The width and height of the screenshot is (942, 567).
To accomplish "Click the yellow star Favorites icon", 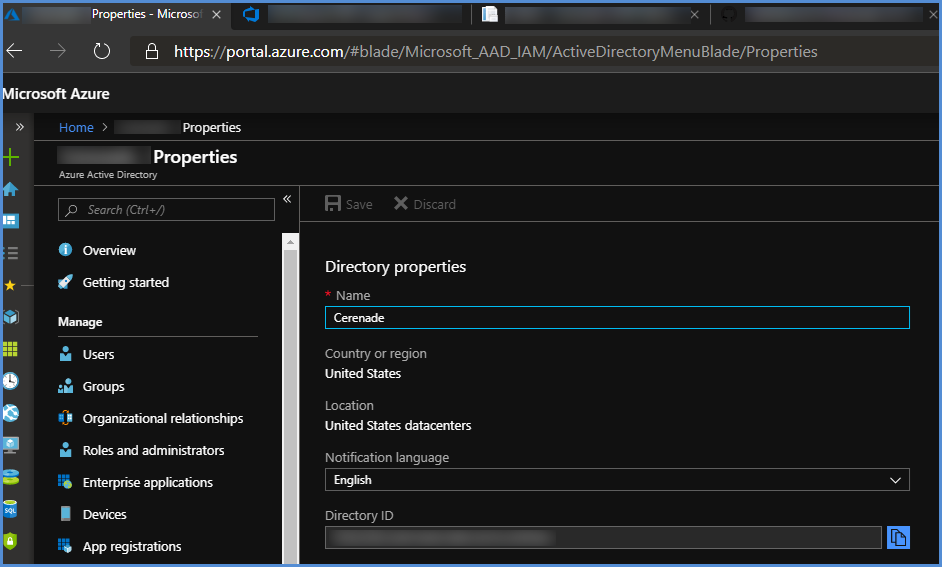I will (10, 285).
